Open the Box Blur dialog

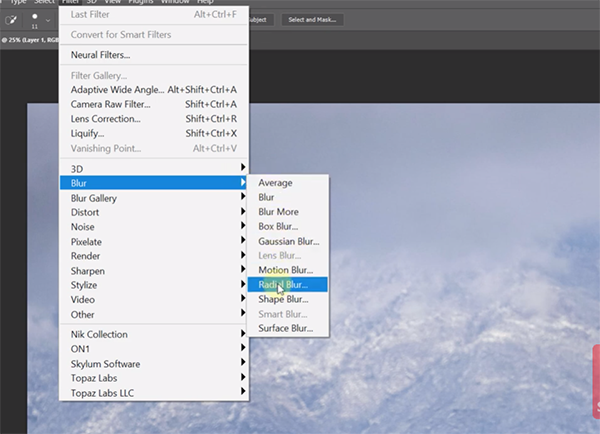point(288,227)
